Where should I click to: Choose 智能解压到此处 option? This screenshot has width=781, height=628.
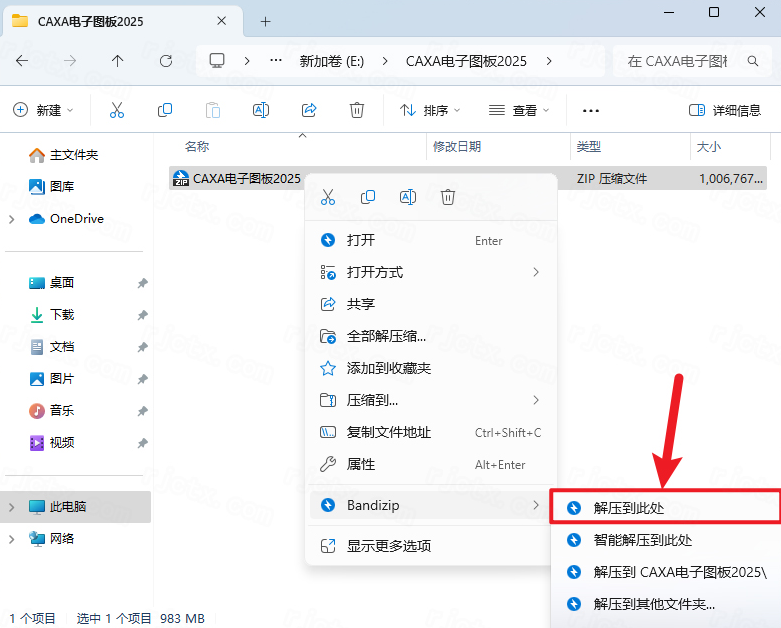tap(642, 540)
